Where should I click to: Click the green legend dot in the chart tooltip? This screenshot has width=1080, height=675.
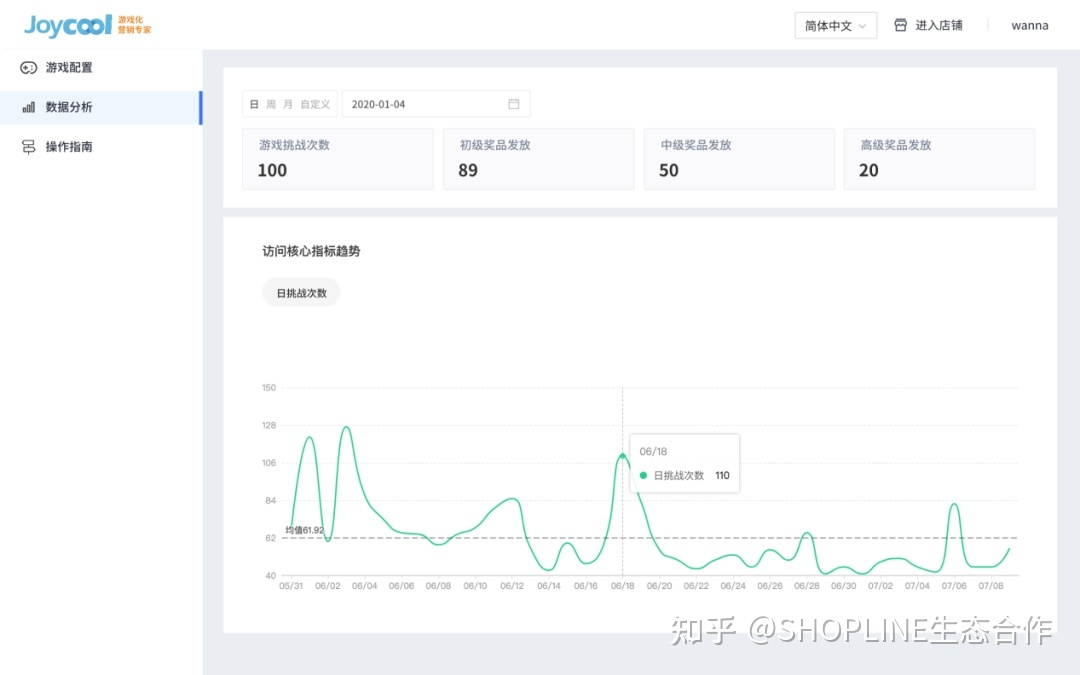(643, 476)
